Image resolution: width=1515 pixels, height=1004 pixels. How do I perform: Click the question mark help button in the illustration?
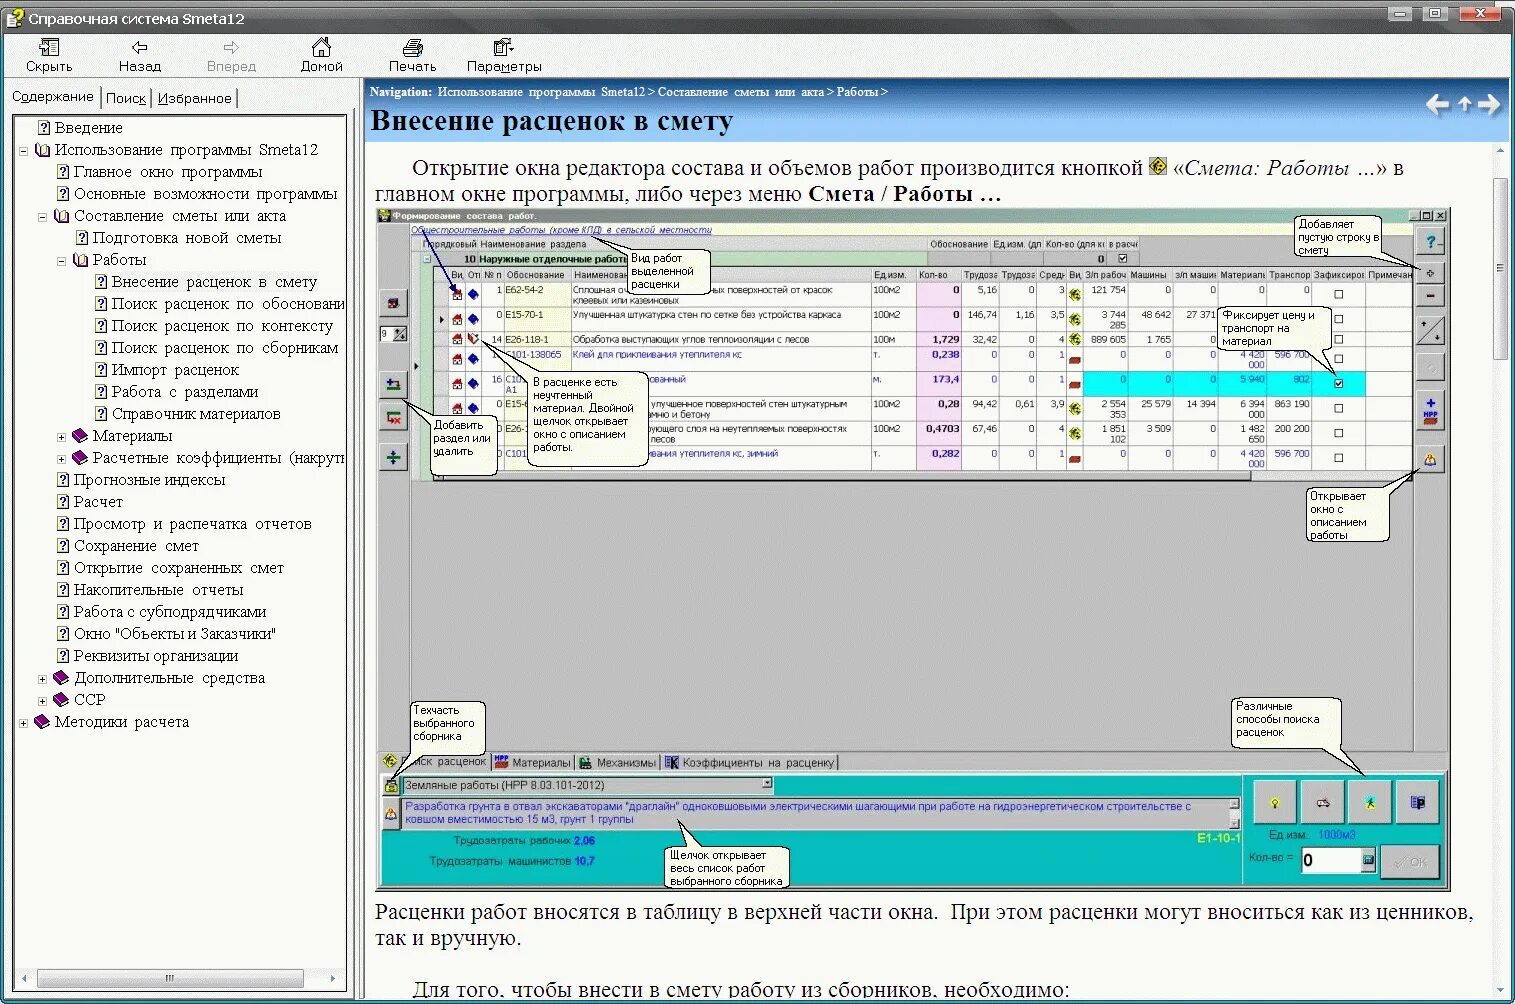1430,241
